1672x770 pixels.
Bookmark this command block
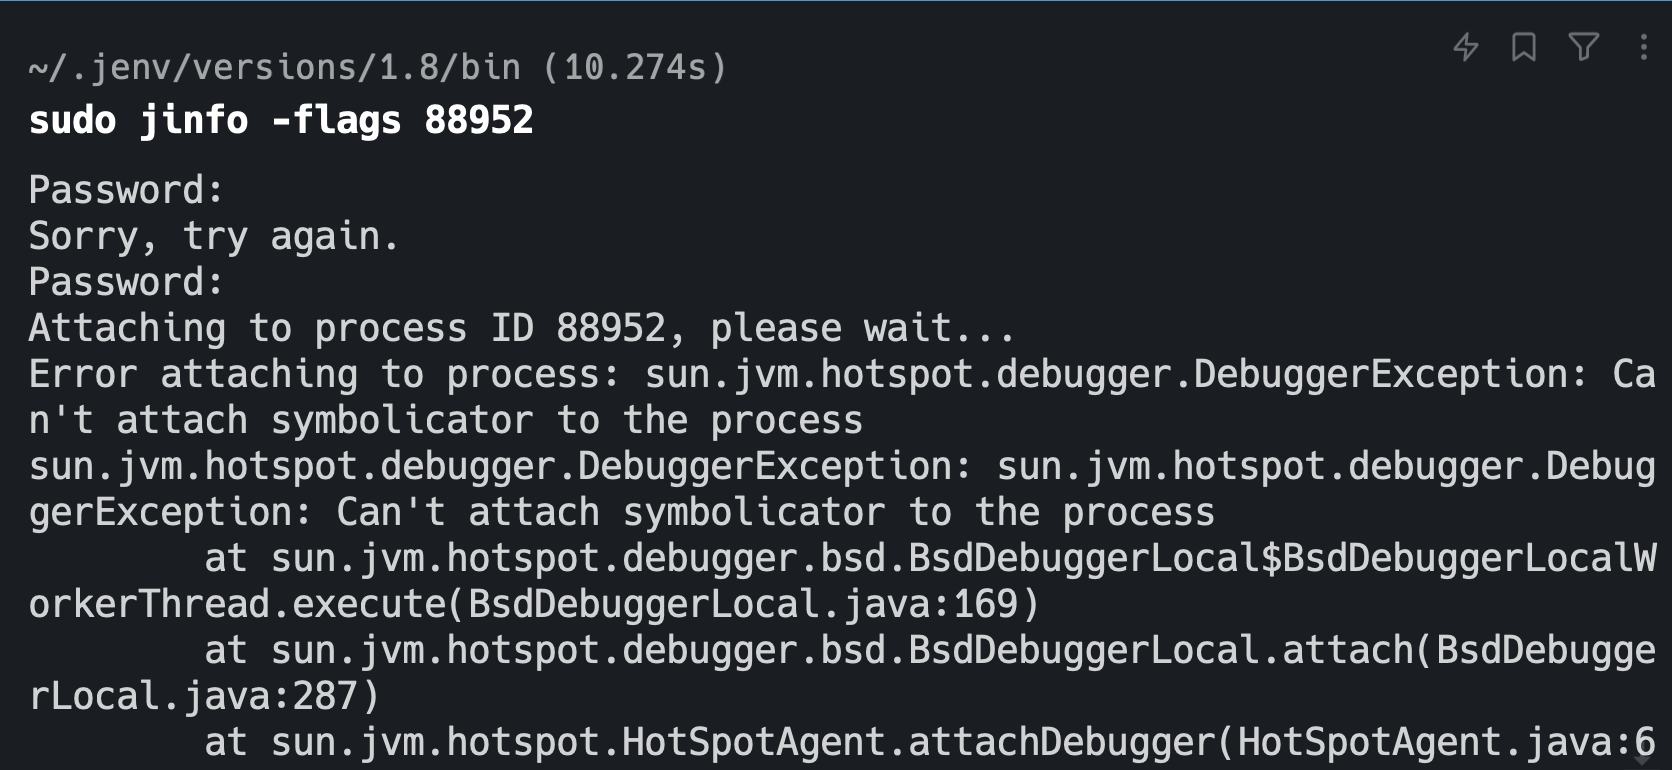[x=1524, y=47]
